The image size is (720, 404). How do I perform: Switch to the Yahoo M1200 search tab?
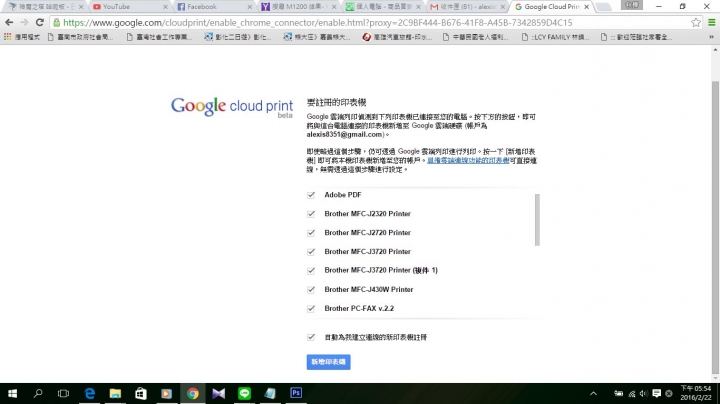298,7
